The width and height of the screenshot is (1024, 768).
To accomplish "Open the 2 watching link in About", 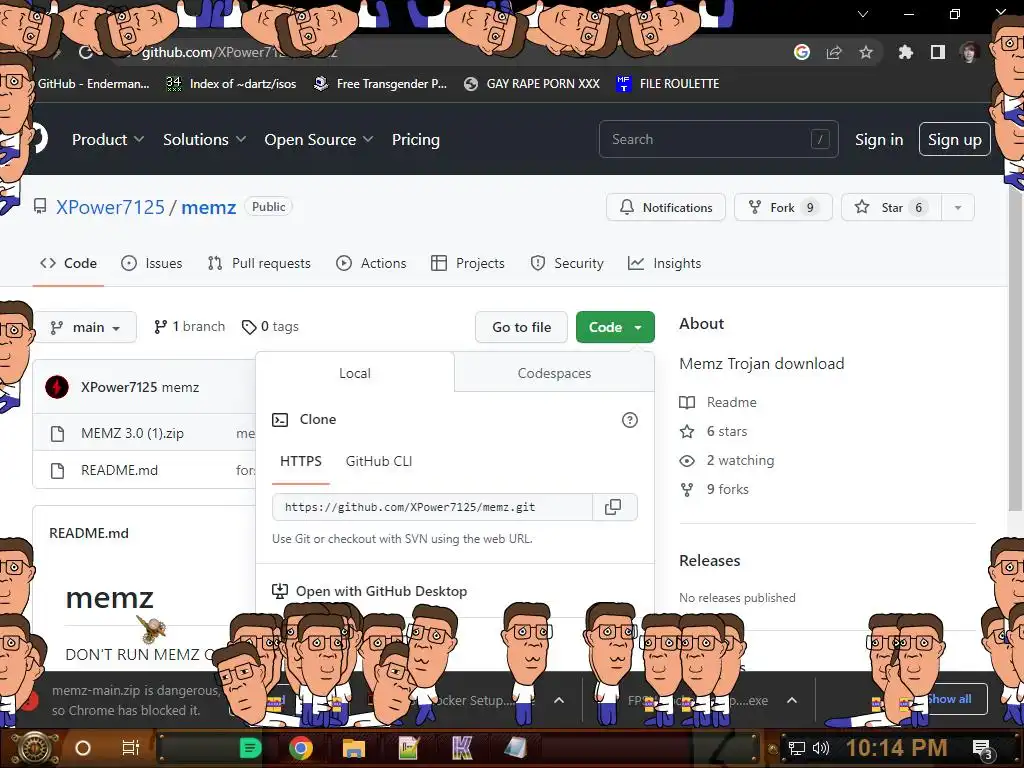I will 727,460.
